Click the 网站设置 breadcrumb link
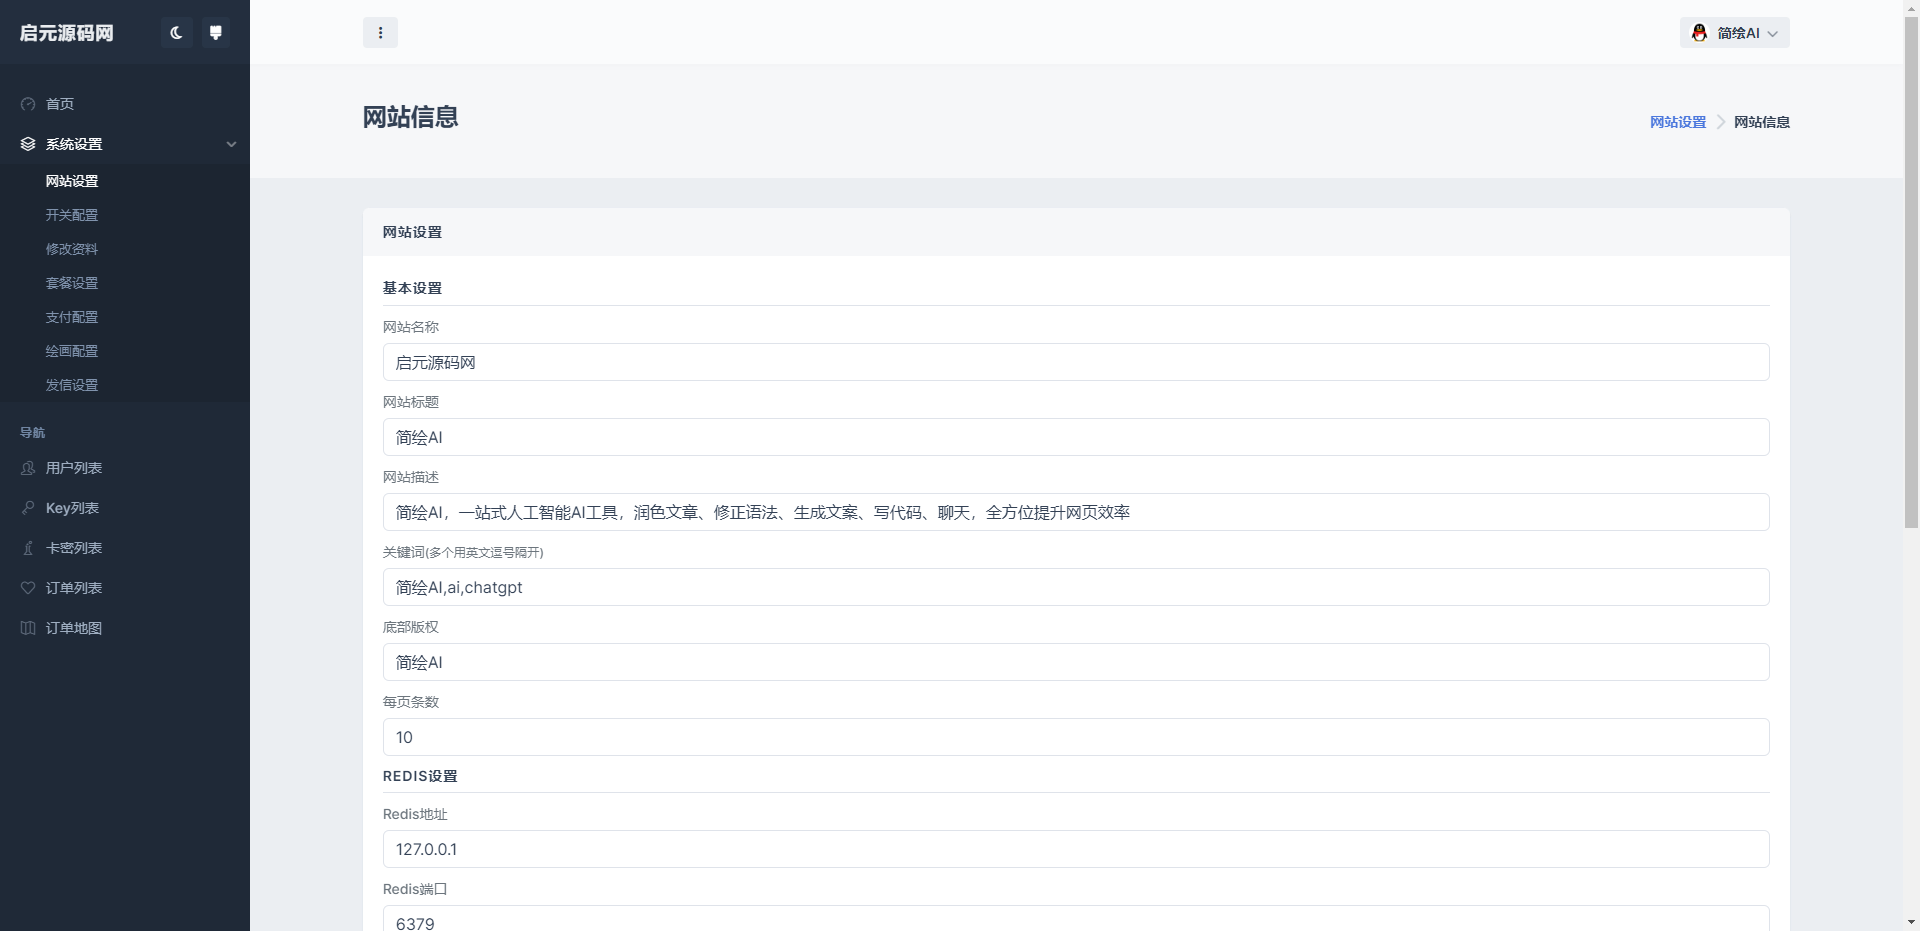1920x931 pixels. pos(1678,122)
